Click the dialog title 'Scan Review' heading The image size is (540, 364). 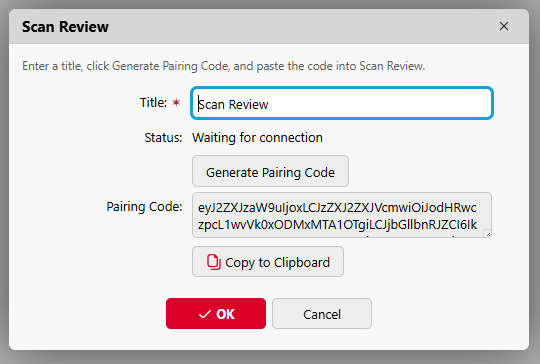pyautogui.click(x=65, y=27)
